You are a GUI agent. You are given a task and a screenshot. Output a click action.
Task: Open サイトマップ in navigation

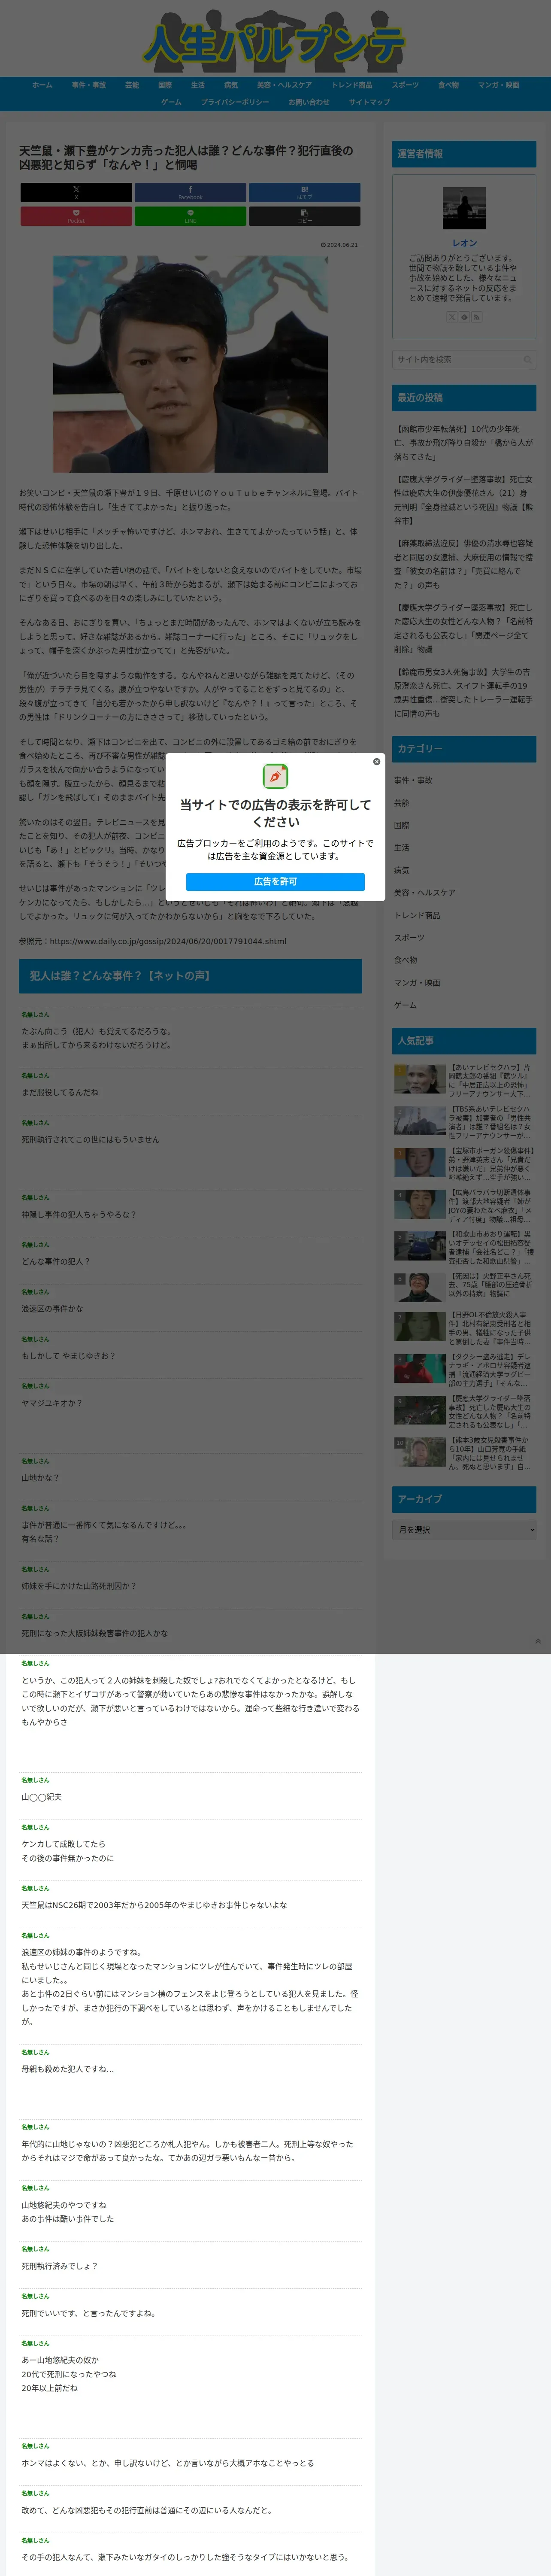click(369, 102)
